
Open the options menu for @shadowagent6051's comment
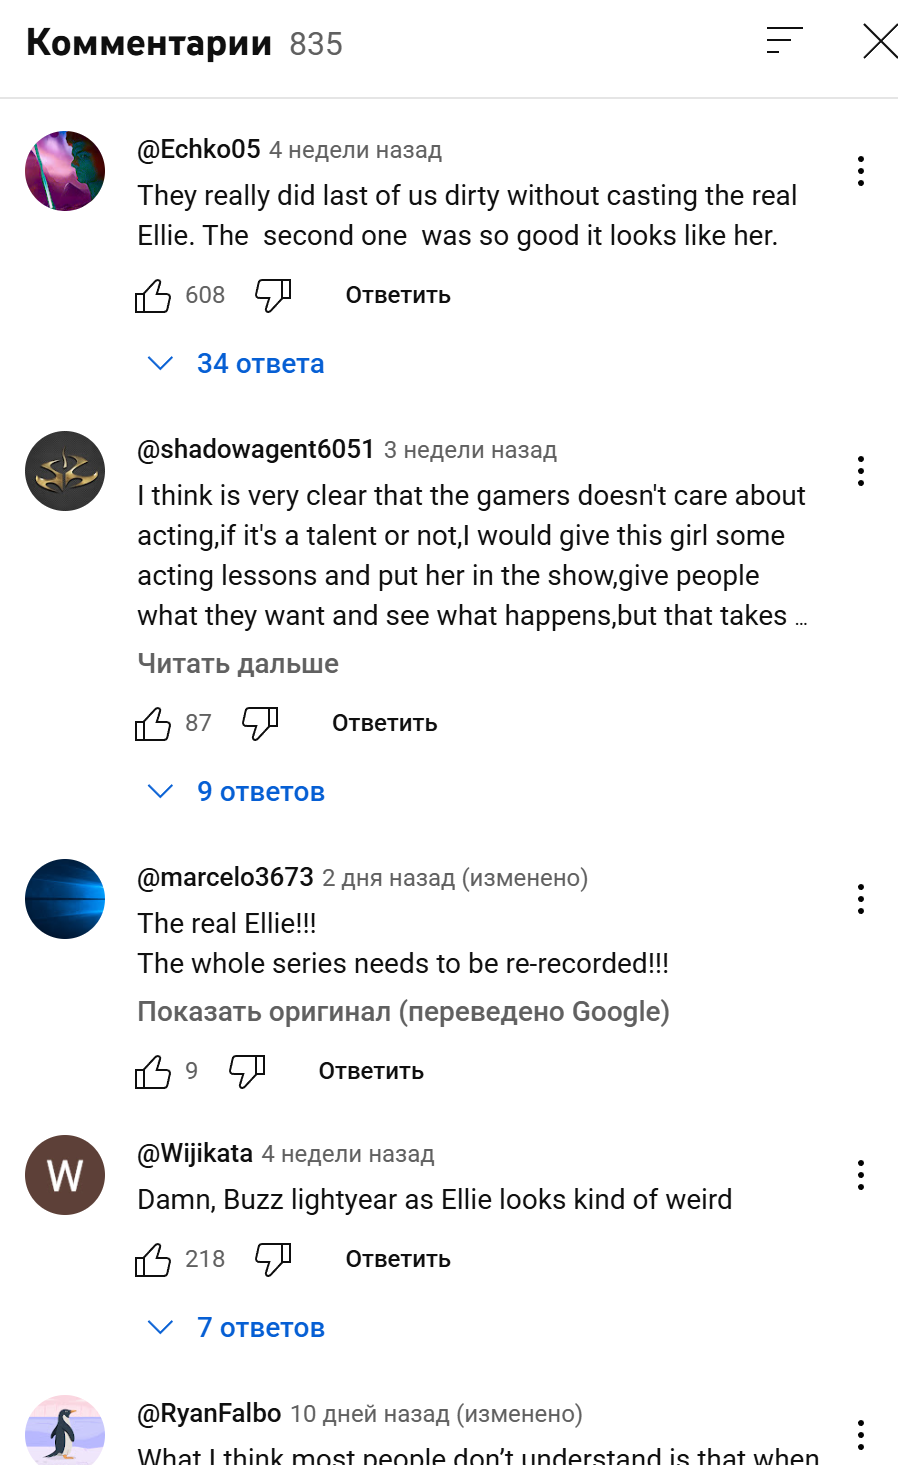(x=861, y=471)
